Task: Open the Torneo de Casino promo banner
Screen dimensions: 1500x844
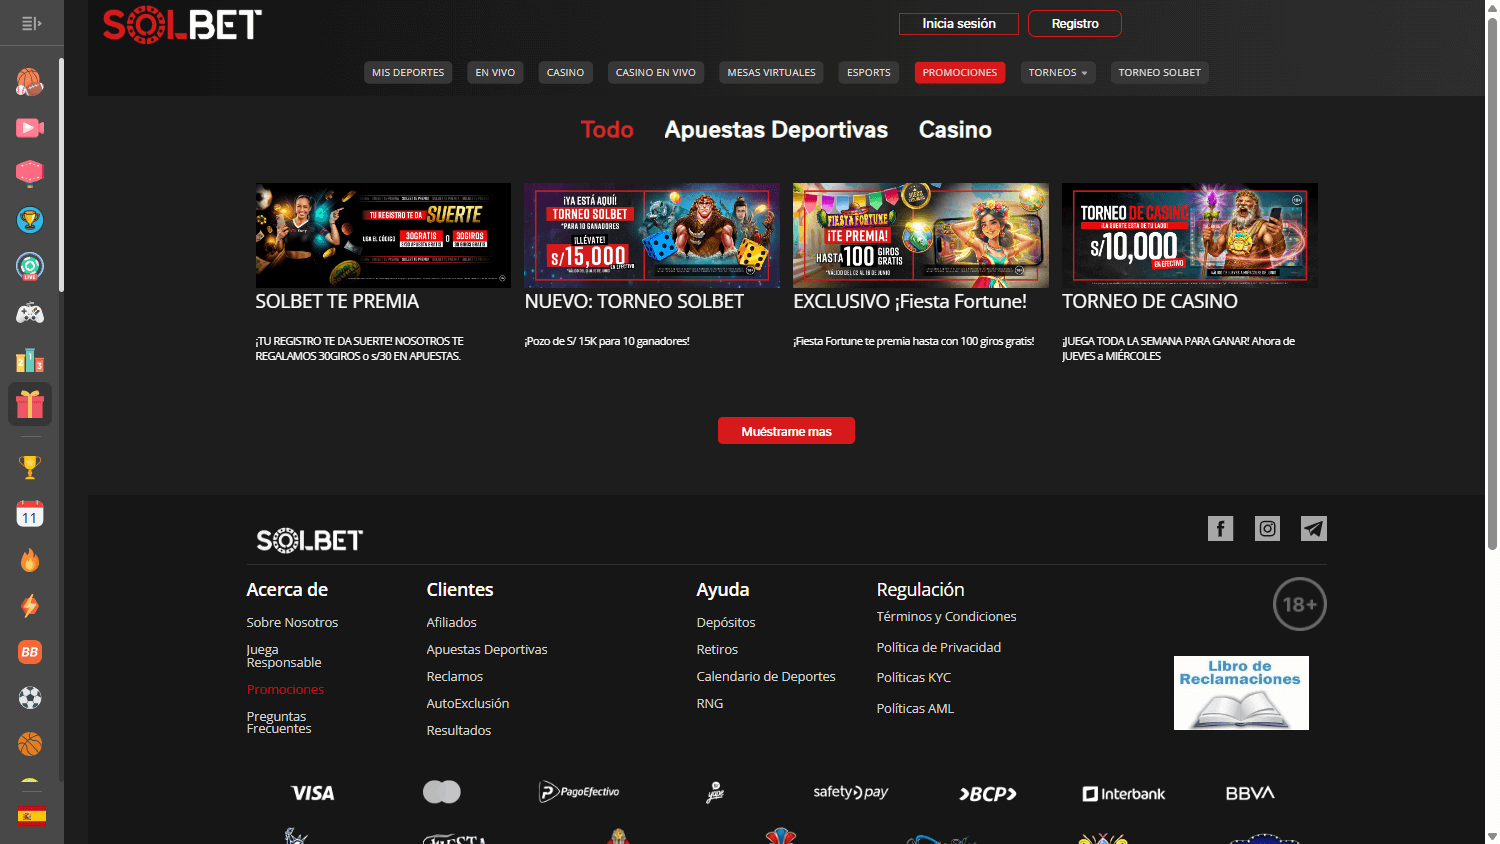Action: (1190, 235)
